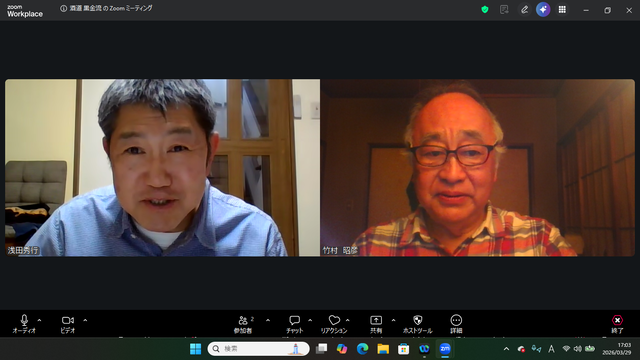Open ホストツール host tools
This screenshot has width=640, height=360.
pos(417,324)
